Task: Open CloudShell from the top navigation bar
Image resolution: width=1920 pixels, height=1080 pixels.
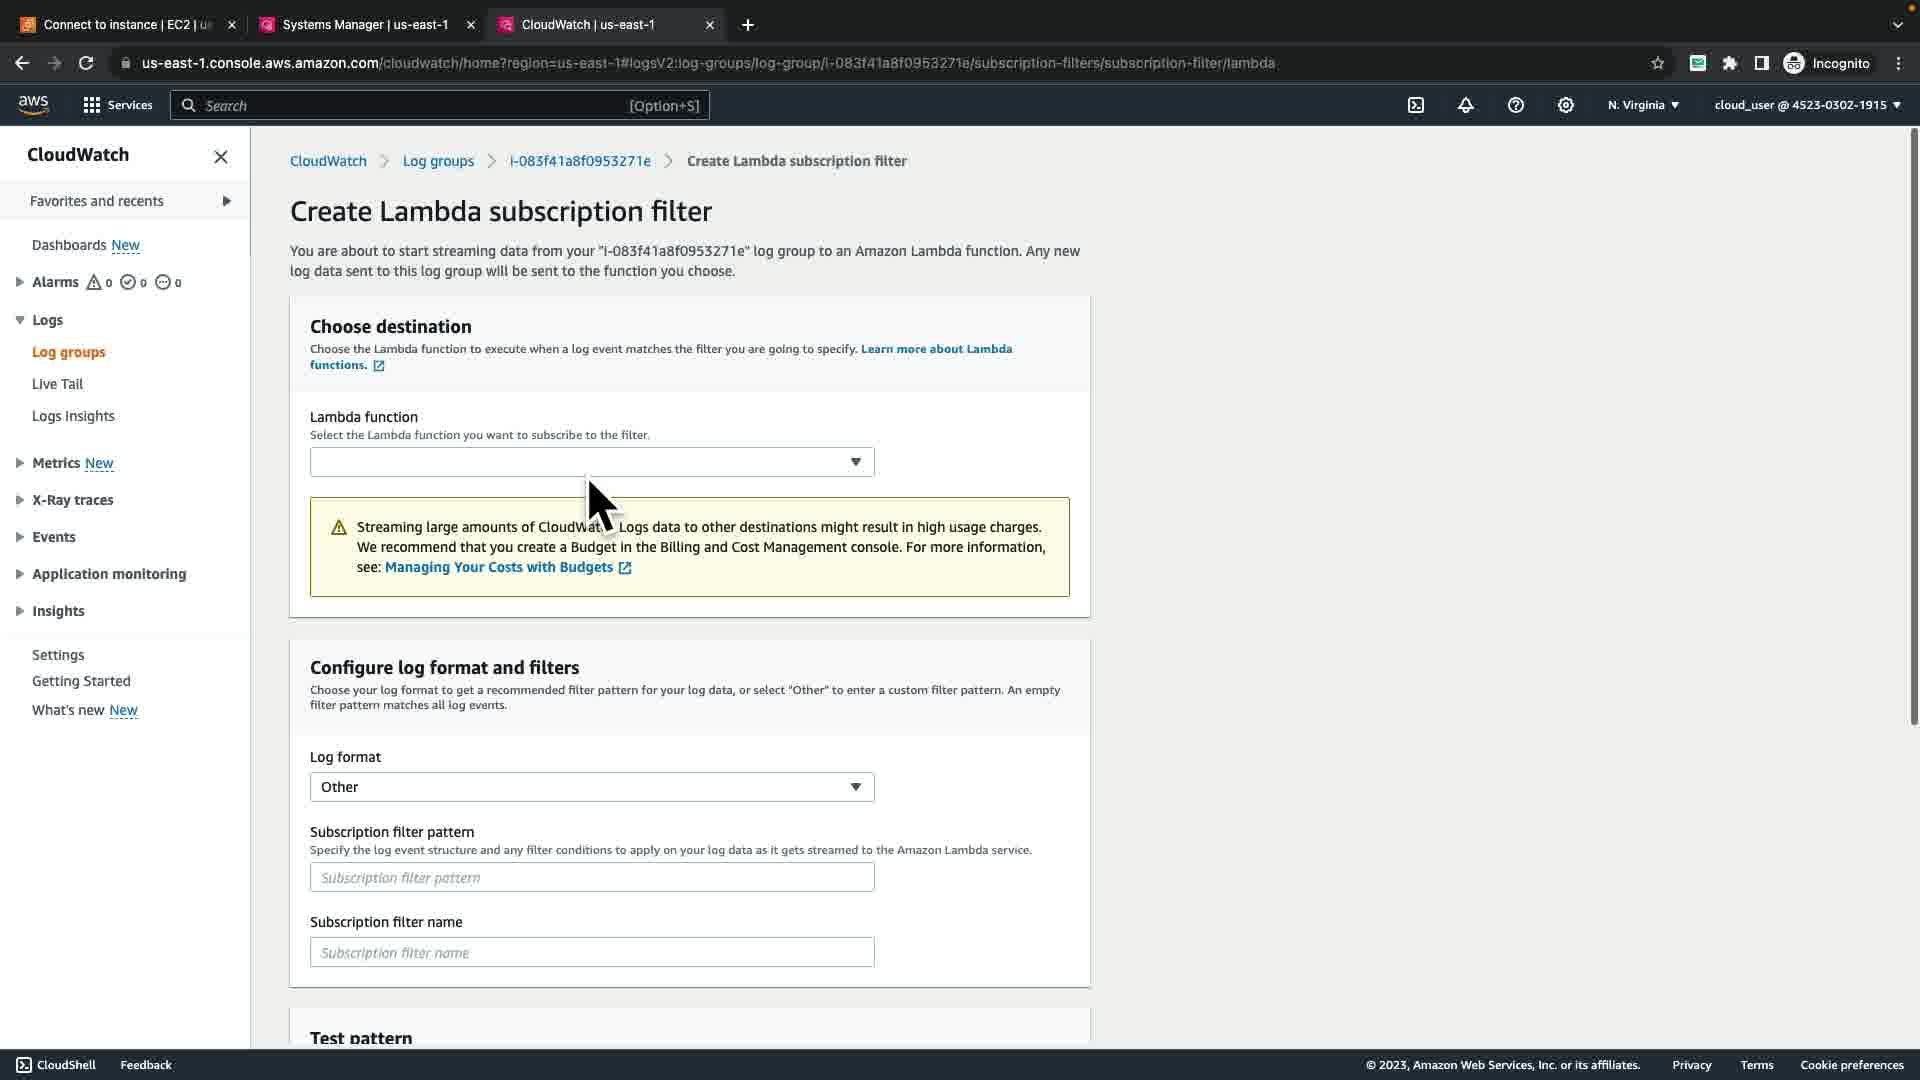Action: pos(1416,105)
